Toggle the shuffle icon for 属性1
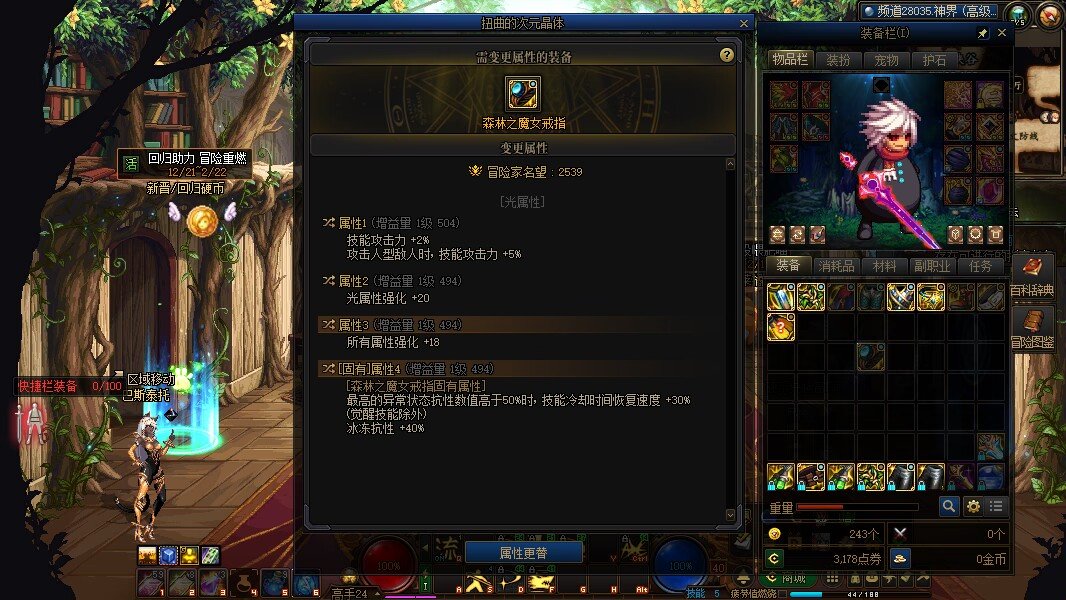The width and height of the screenshot is (1066, 600). point(329,223)
